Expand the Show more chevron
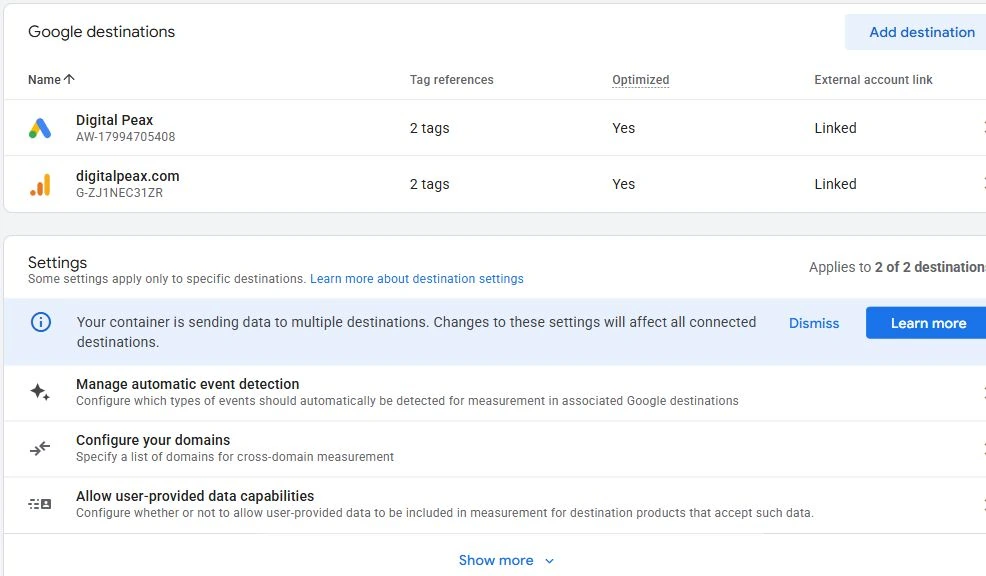 (x=550, y=561)
